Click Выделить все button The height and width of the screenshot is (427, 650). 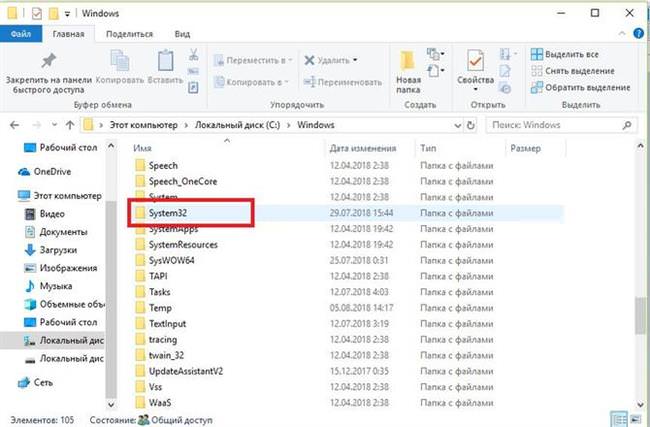click(565, 54)
